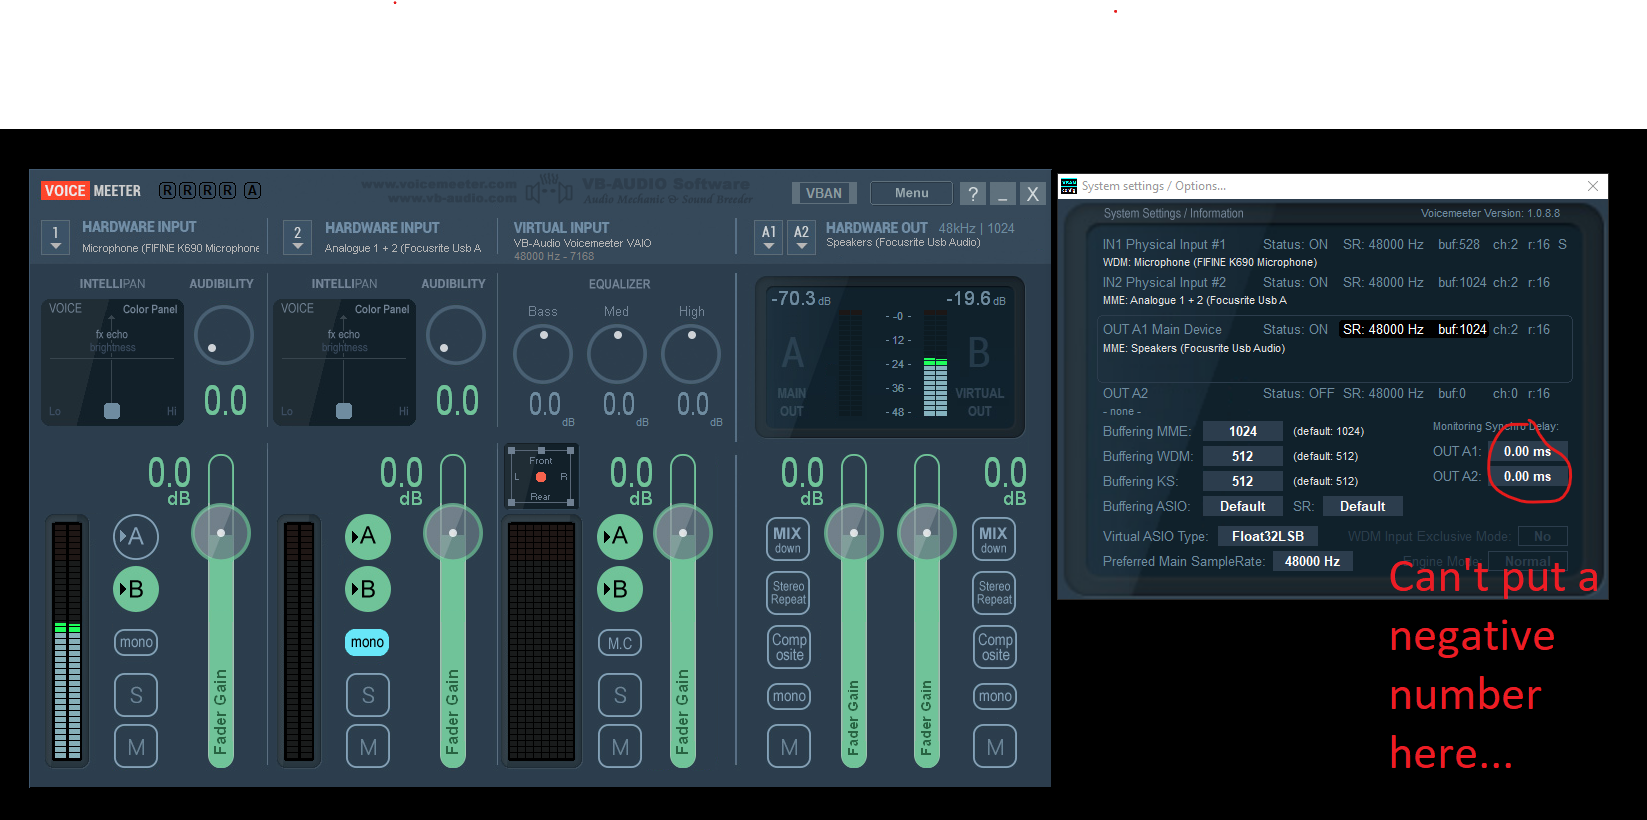Toggle B bus routing on Virtual Input
Image resolution: width=1647 pixels, height=820 pixels.
[620, 589]
